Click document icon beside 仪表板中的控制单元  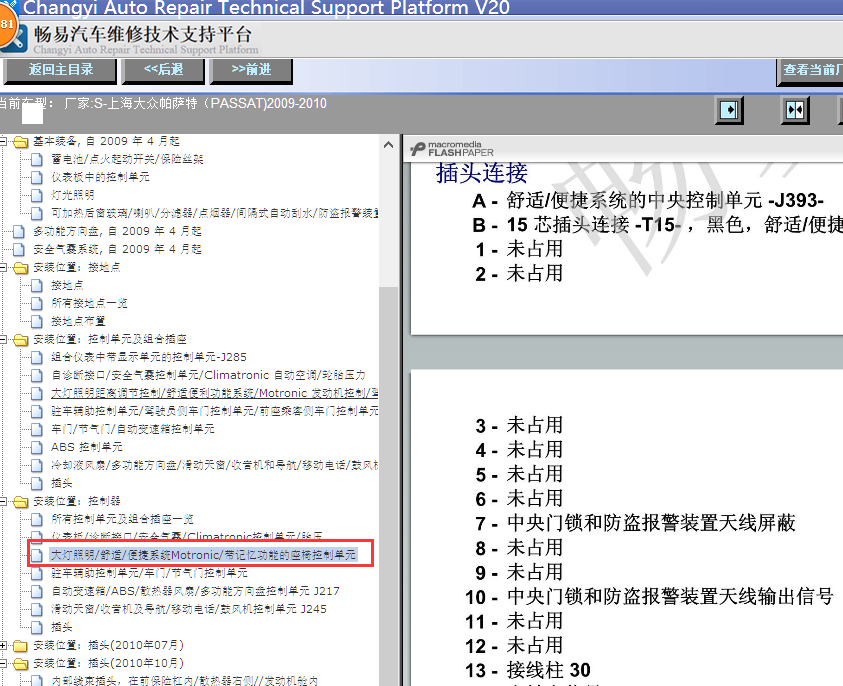pos(37,177)
